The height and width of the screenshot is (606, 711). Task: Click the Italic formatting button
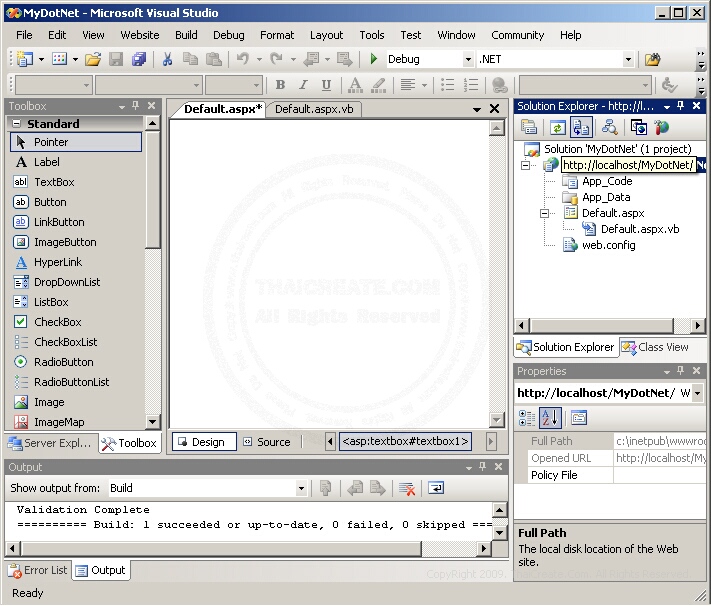303,85
